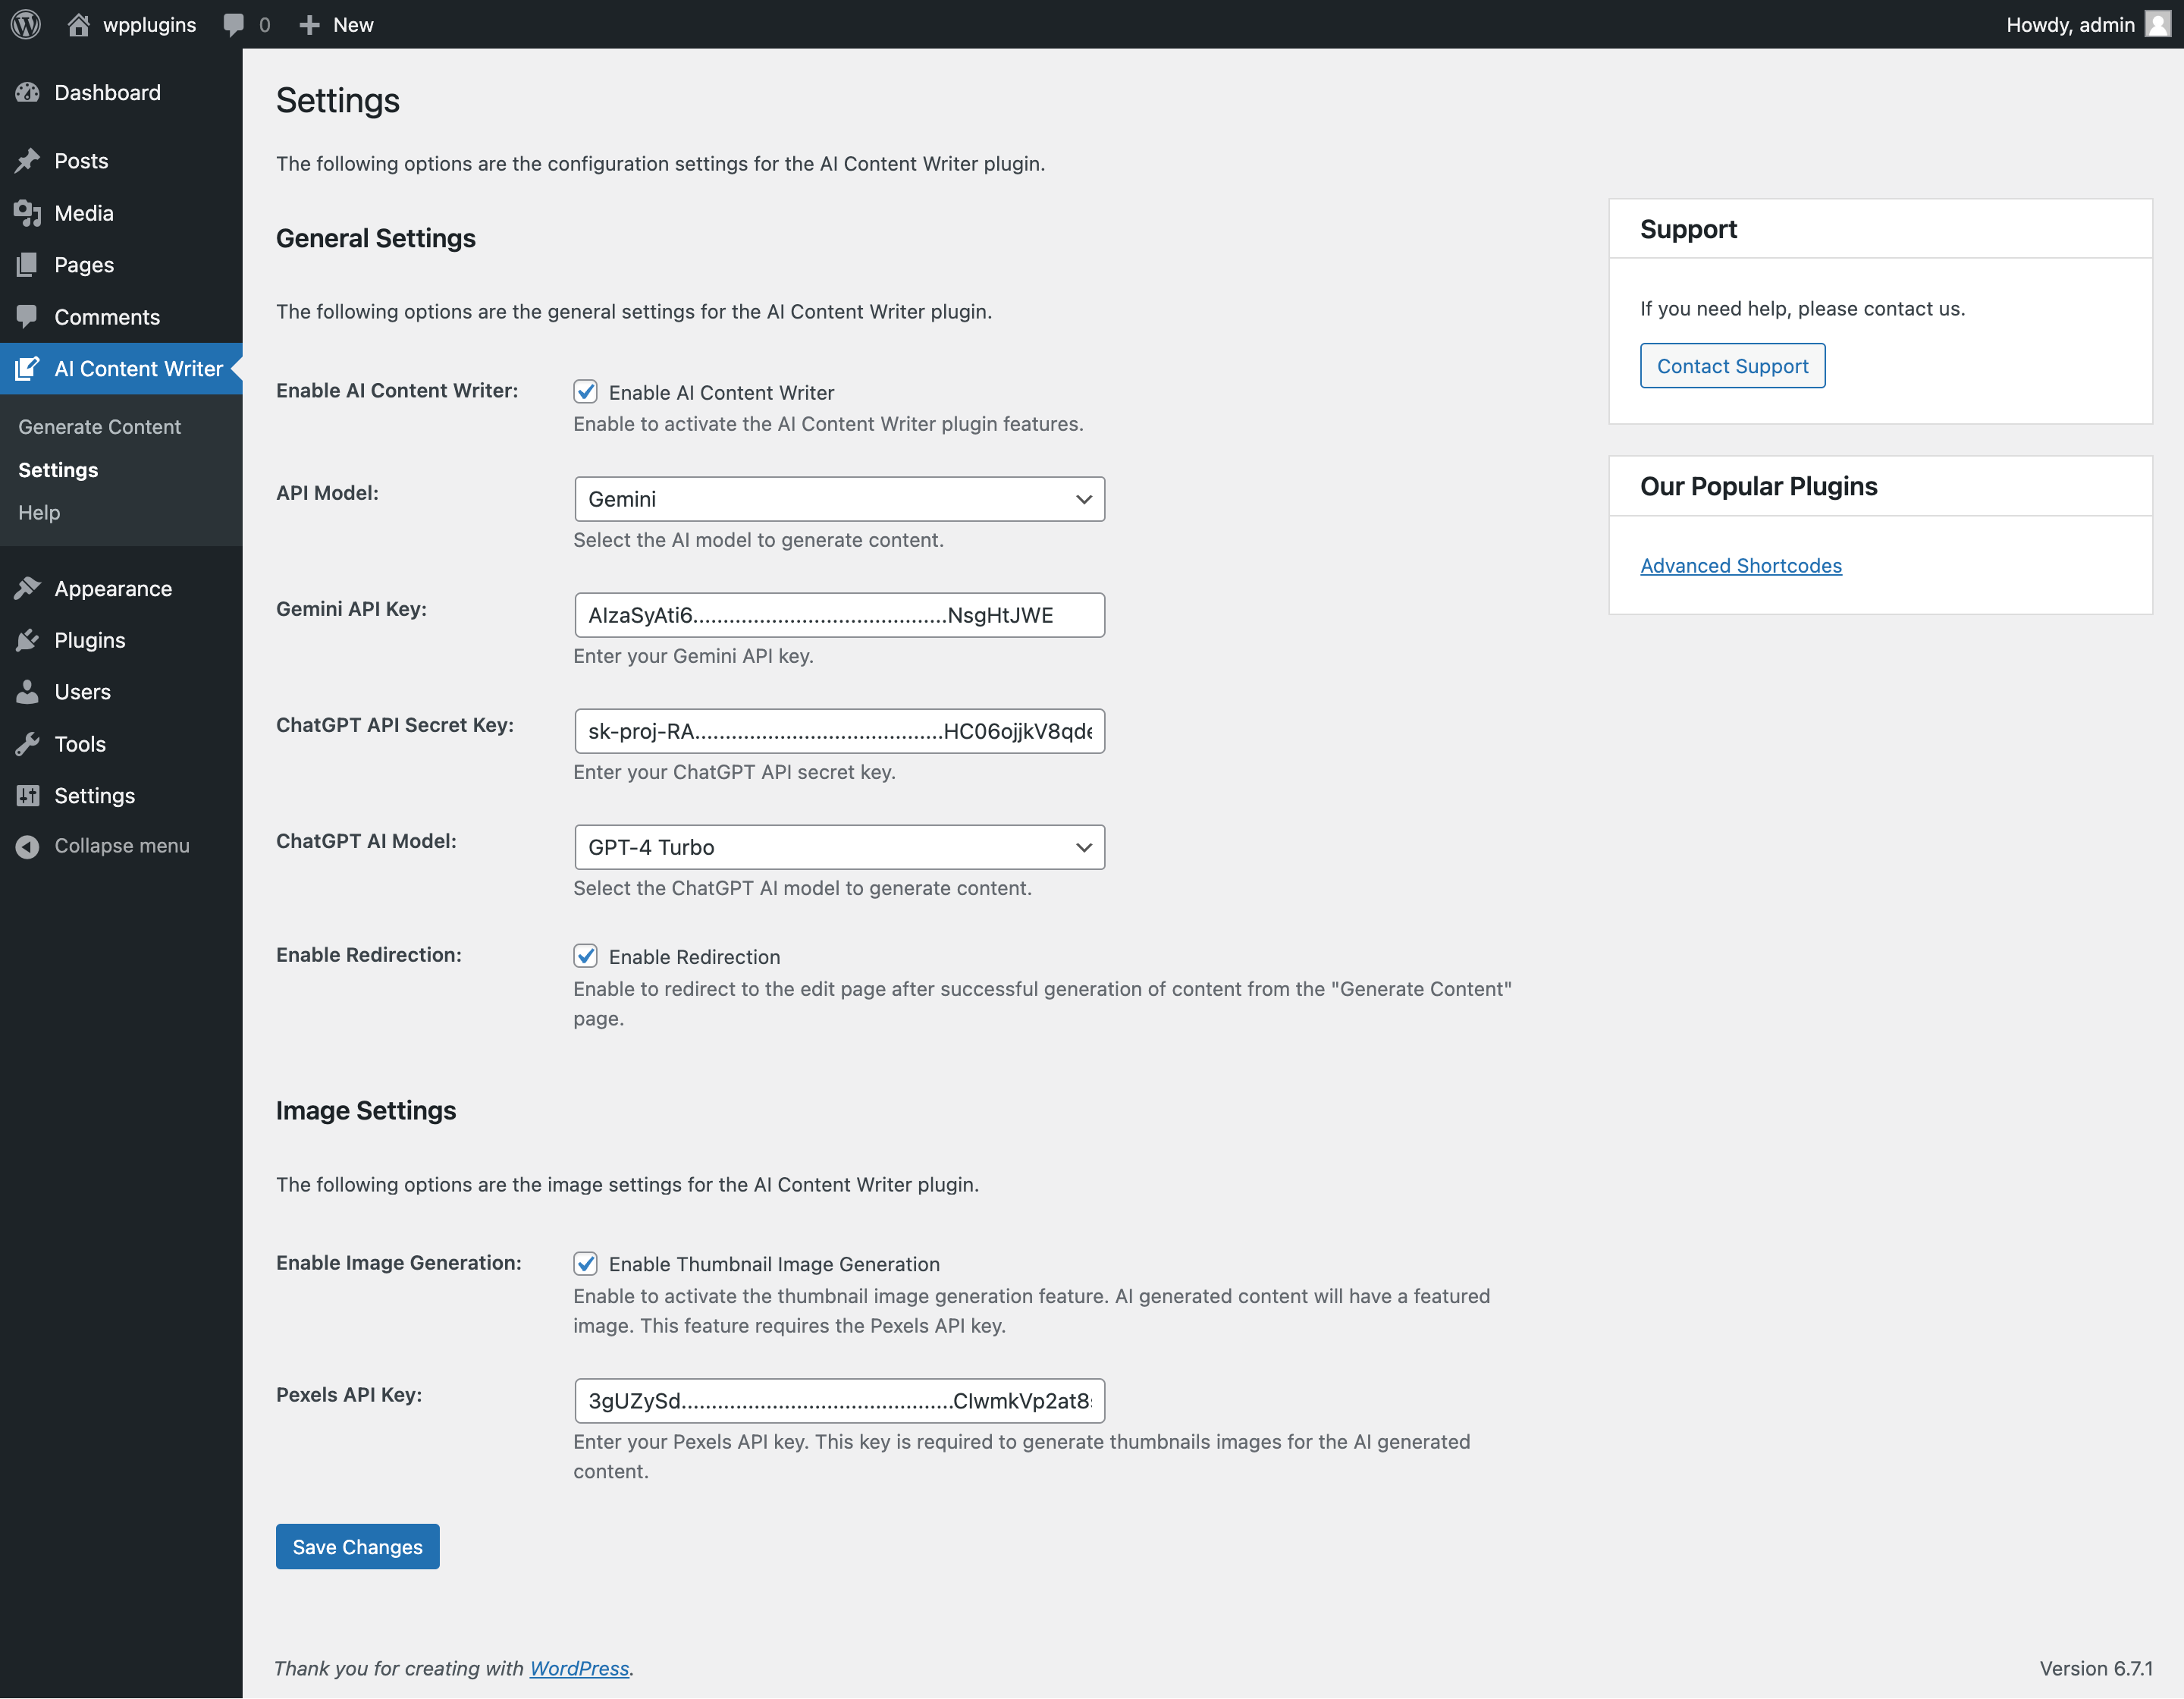
Task: Click the home icon beside wpplugins
Action: [x=78, y=24]
